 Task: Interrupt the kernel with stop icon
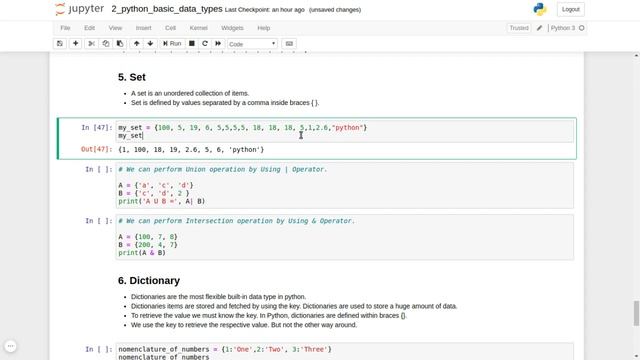coord(191,44)
